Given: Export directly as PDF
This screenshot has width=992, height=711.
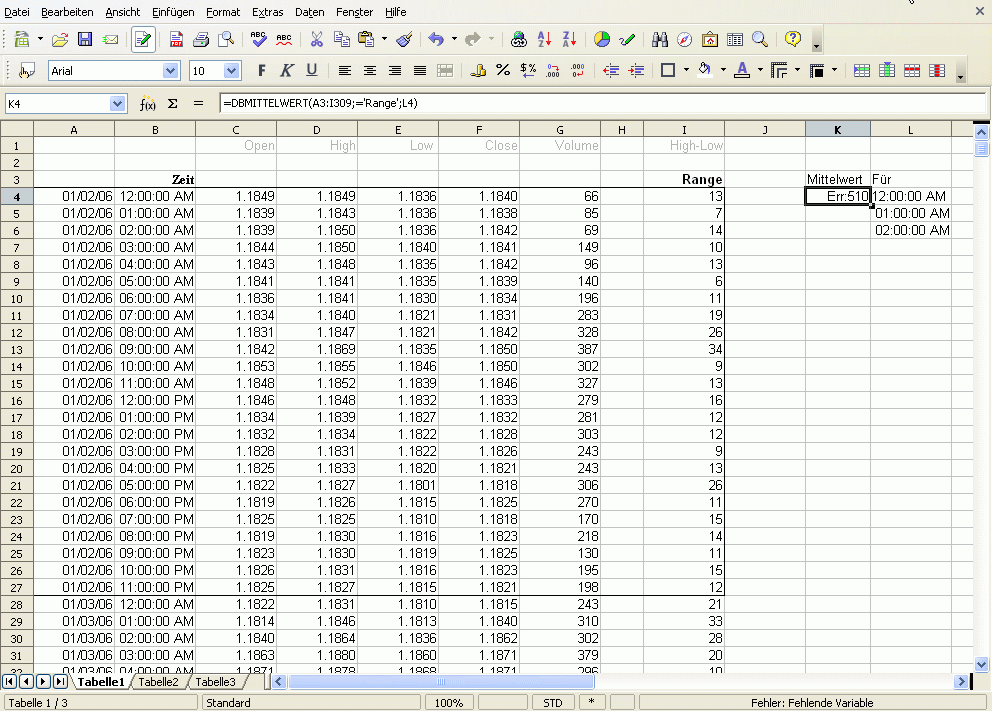Looking at the screenshot, I should [x=176, y=40].
